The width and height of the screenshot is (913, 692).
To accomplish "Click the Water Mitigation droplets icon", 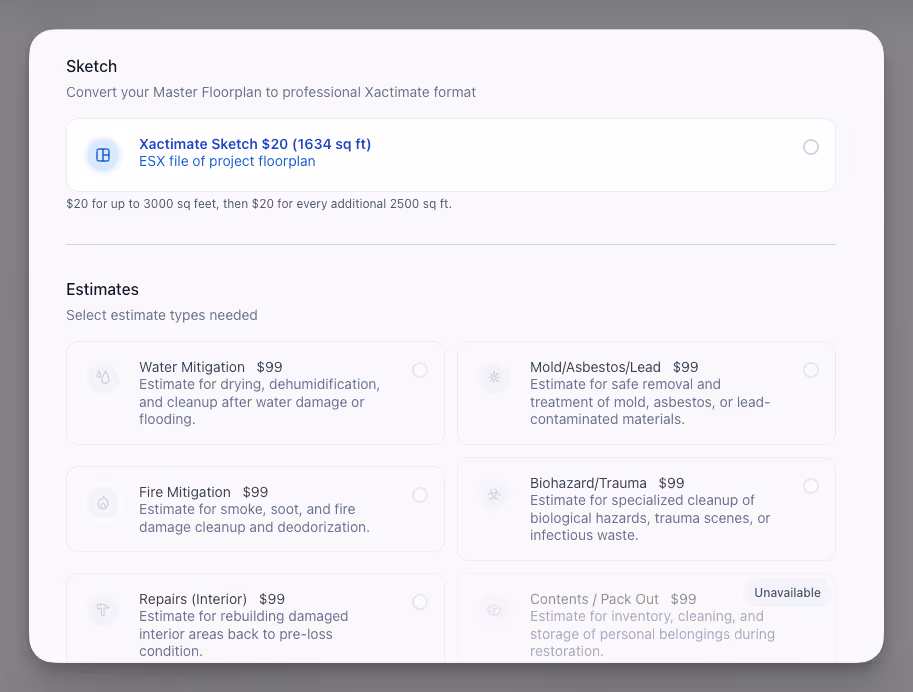I will pyautogui.click(x=103, y=377).
